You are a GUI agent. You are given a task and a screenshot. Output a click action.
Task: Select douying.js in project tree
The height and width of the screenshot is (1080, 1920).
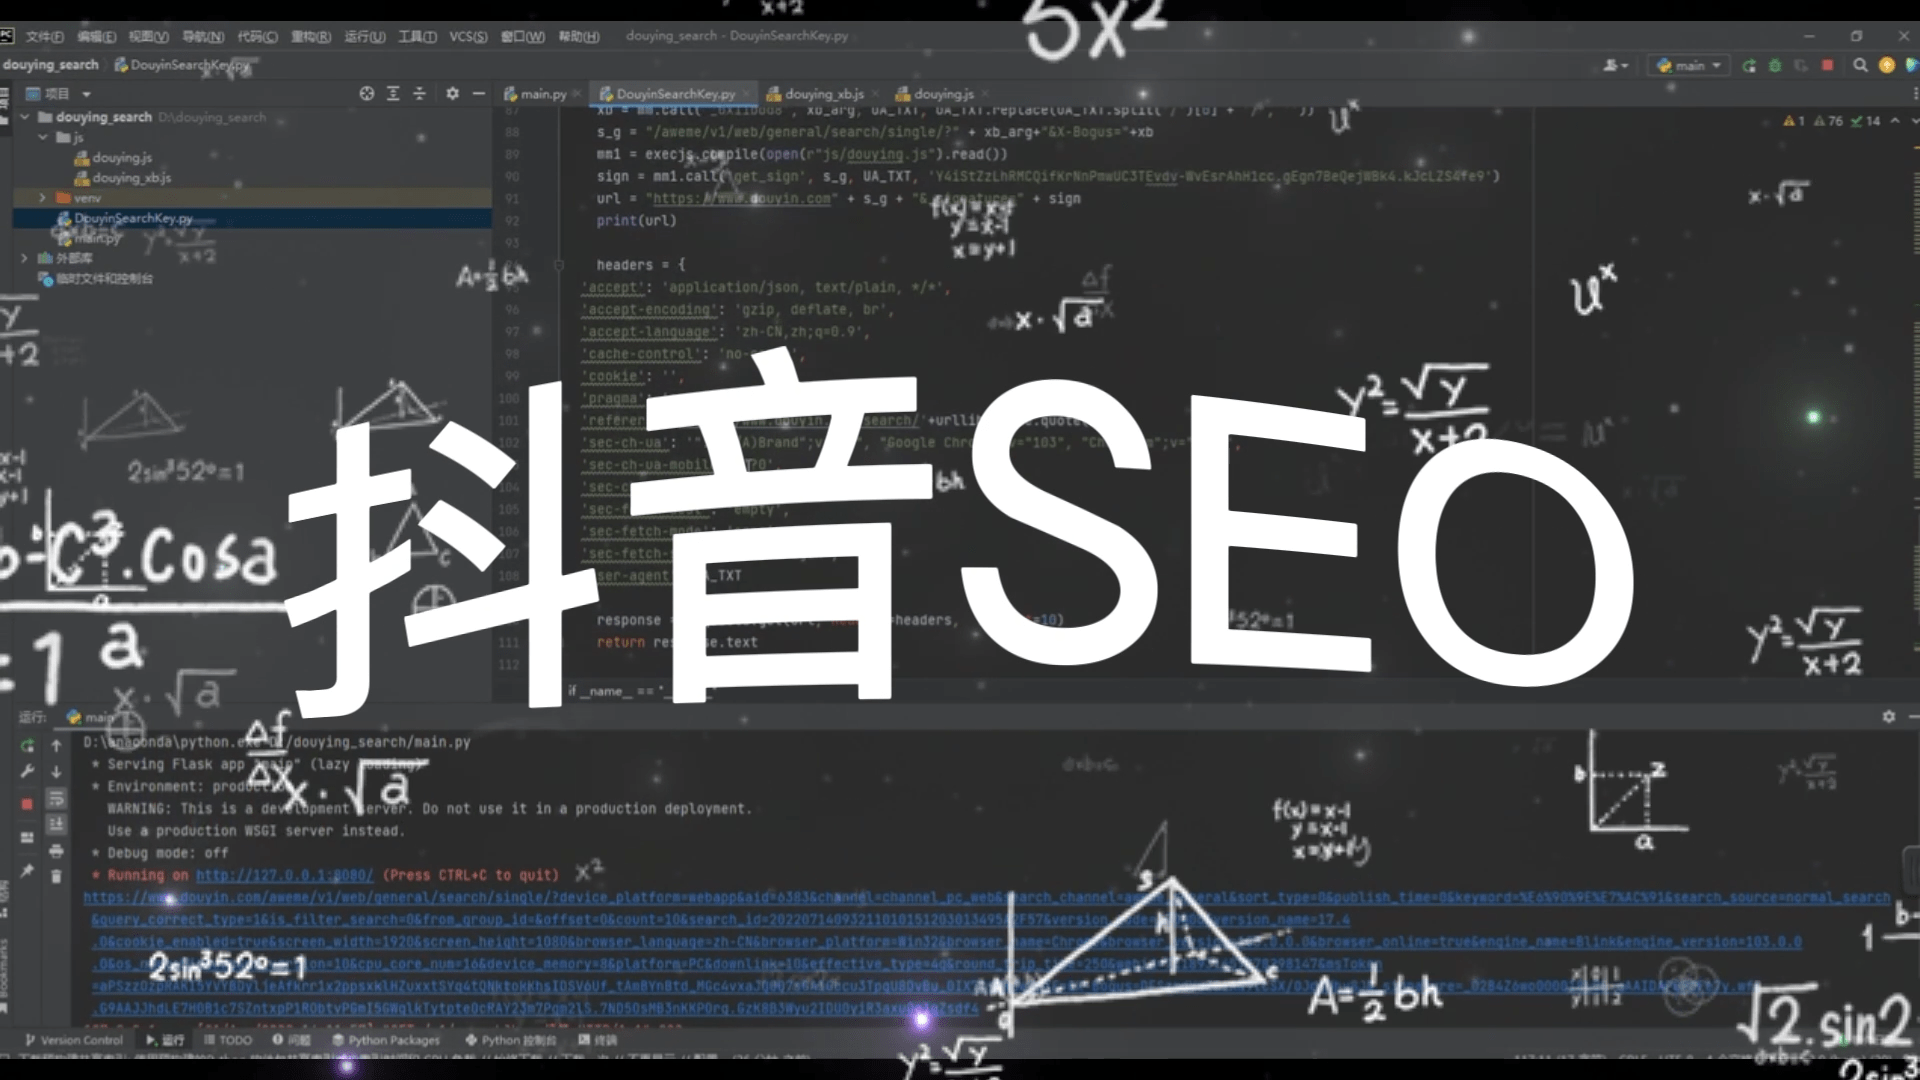point(113,158)
